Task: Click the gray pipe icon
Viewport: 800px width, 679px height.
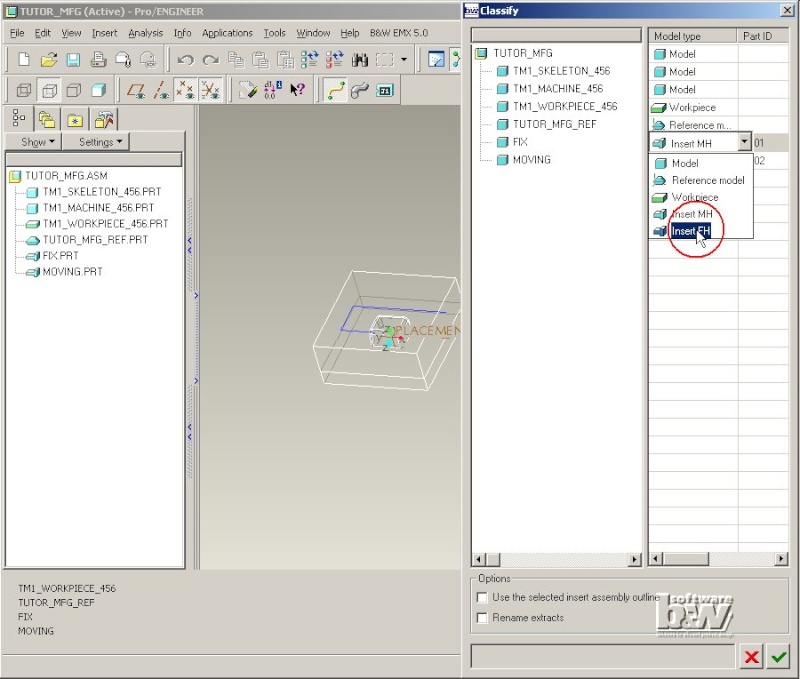Action: [x=360, y=91]
